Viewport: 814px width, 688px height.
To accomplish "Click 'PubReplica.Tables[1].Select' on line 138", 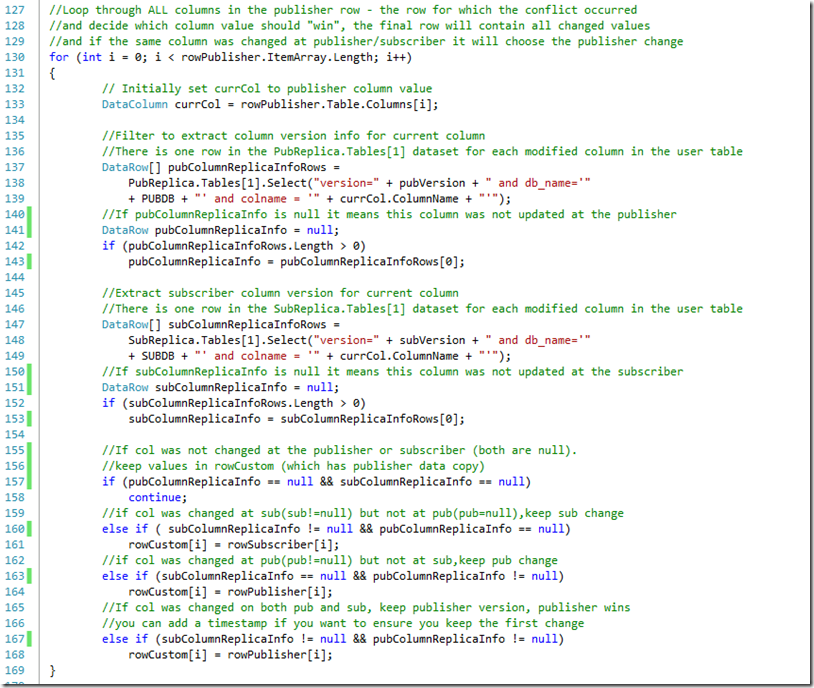I will [x=218, y=183].
